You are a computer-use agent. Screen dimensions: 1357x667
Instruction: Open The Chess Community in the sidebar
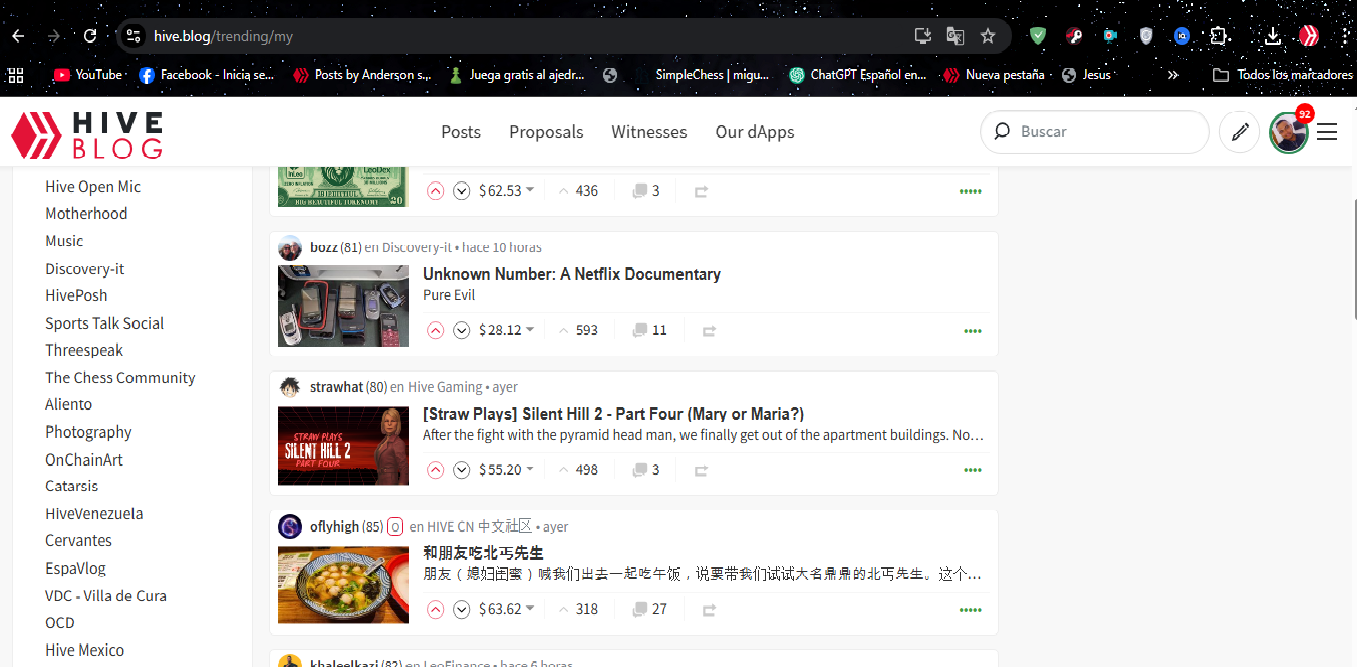point(120,378)
